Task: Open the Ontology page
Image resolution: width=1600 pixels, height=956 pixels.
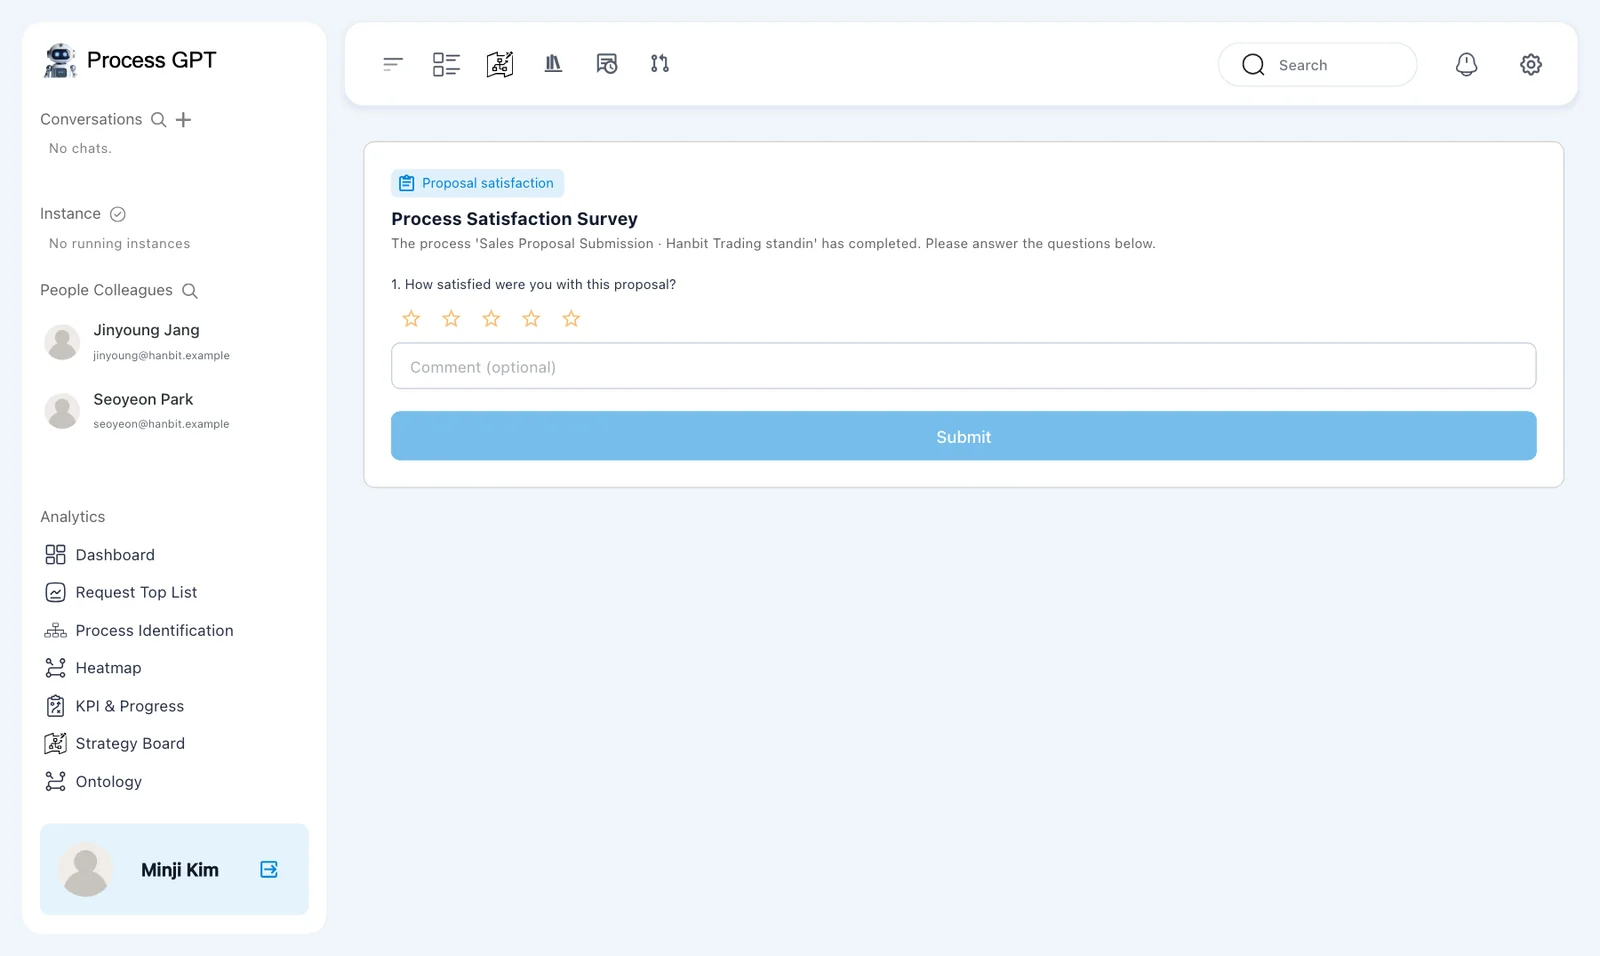Action: coord(93,782)
